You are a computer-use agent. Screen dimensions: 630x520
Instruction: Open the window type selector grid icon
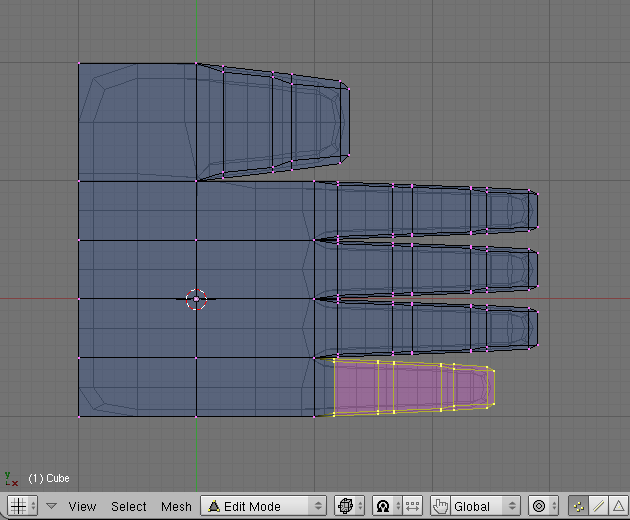coord(22,506)
